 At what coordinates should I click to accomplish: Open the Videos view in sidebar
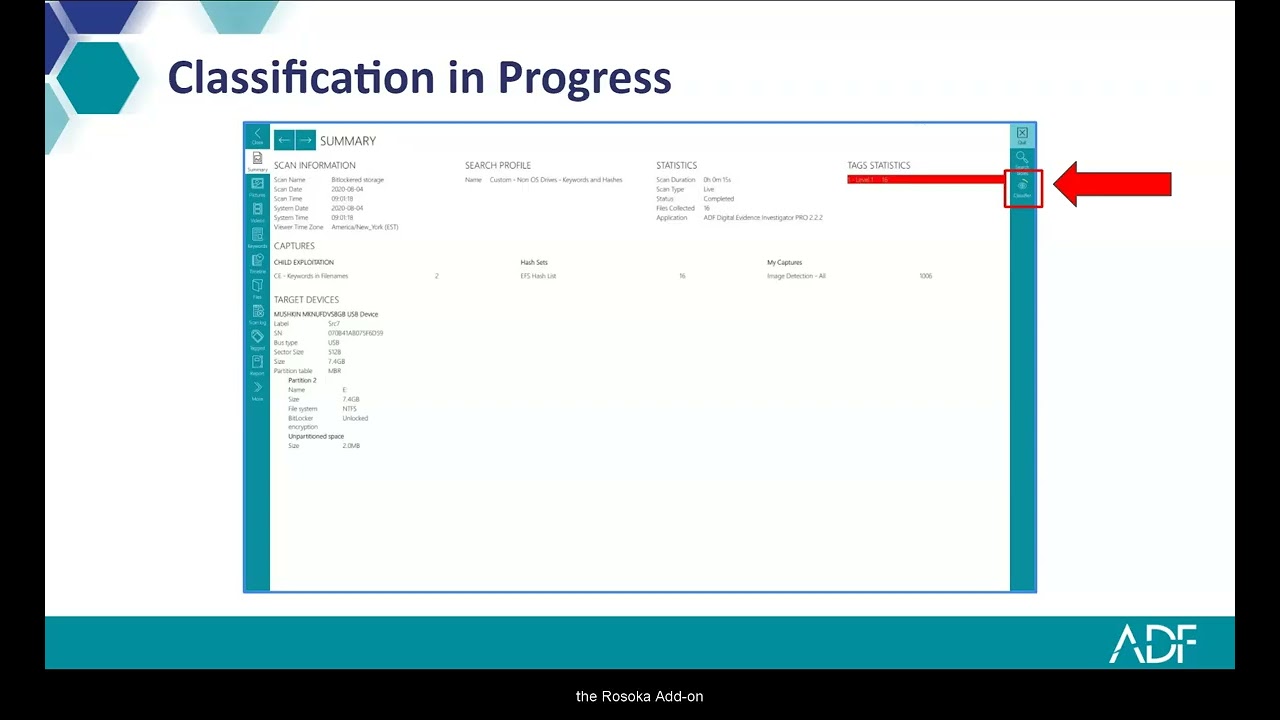pyautogui.click(x=257, y=212)
